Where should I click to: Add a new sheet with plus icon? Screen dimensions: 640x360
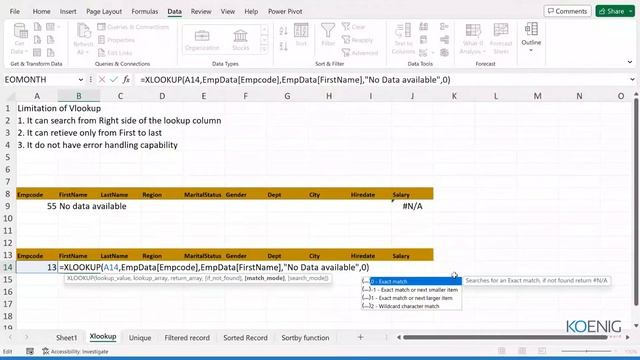360,338
